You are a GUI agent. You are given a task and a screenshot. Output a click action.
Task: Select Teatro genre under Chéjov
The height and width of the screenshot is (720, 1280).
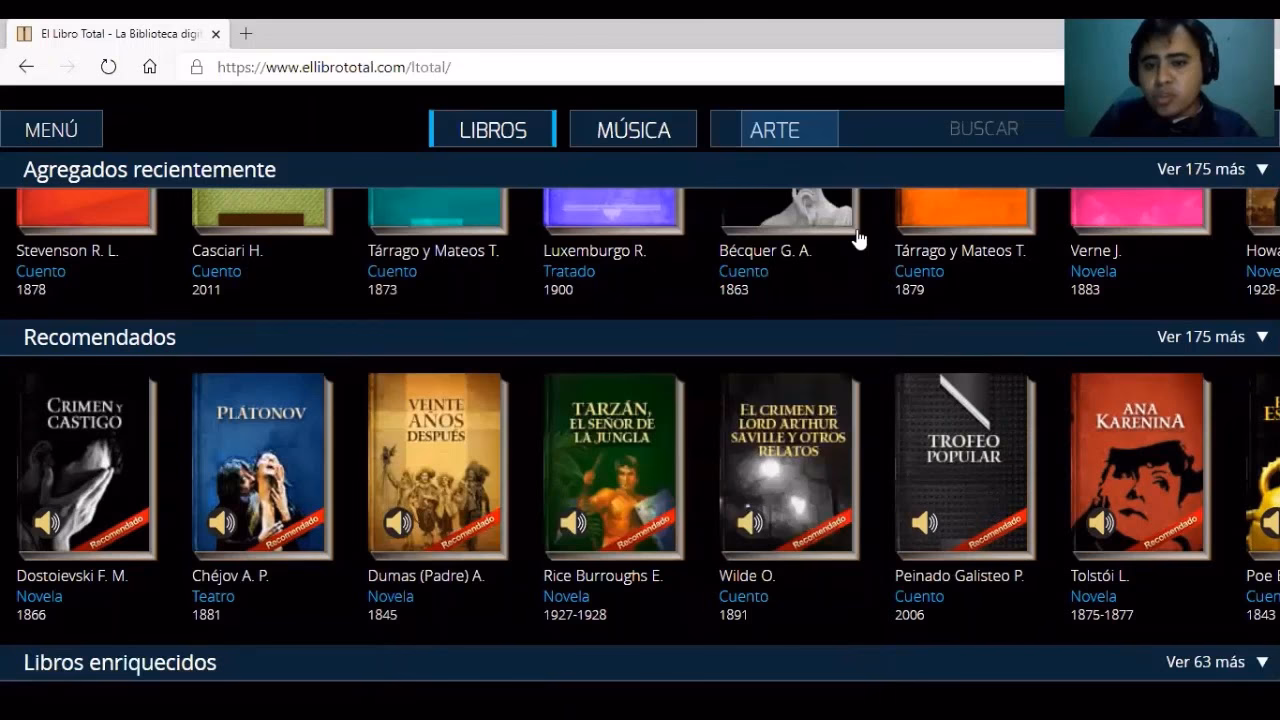(x=213, y=596)
